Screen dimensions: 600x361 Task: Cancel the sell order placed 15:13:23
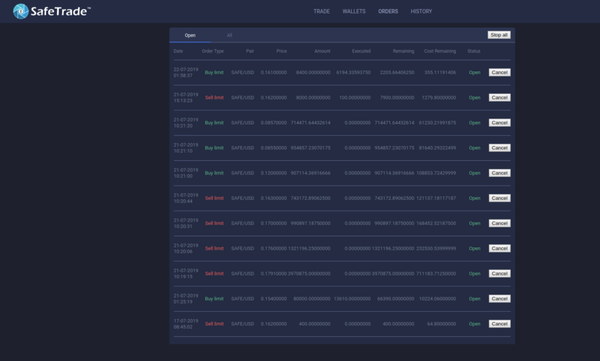(x=499, y=98)
